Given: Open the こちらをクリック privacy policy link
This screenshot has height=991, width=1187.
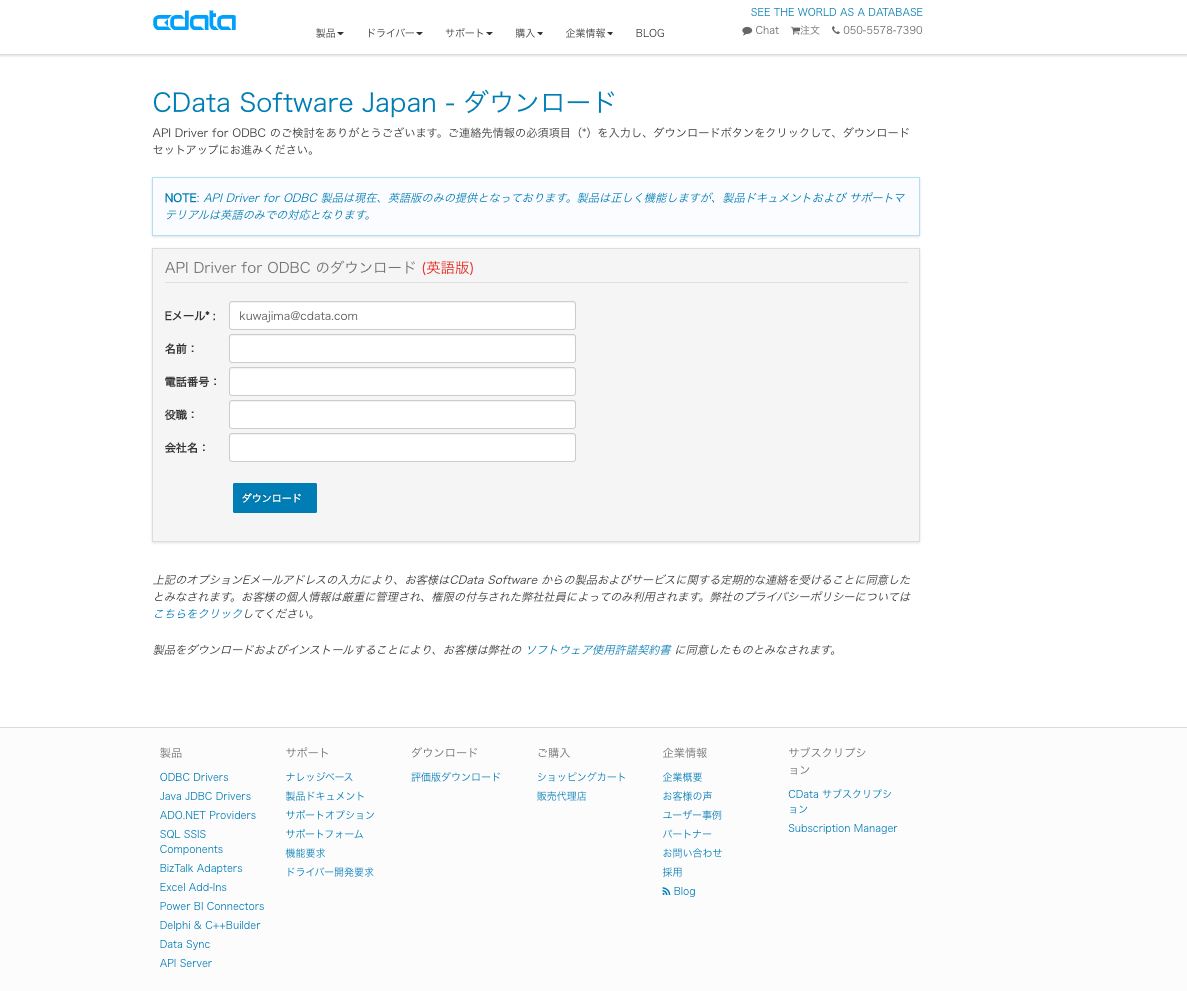Looking at the screenshot, I should point(198,614).
